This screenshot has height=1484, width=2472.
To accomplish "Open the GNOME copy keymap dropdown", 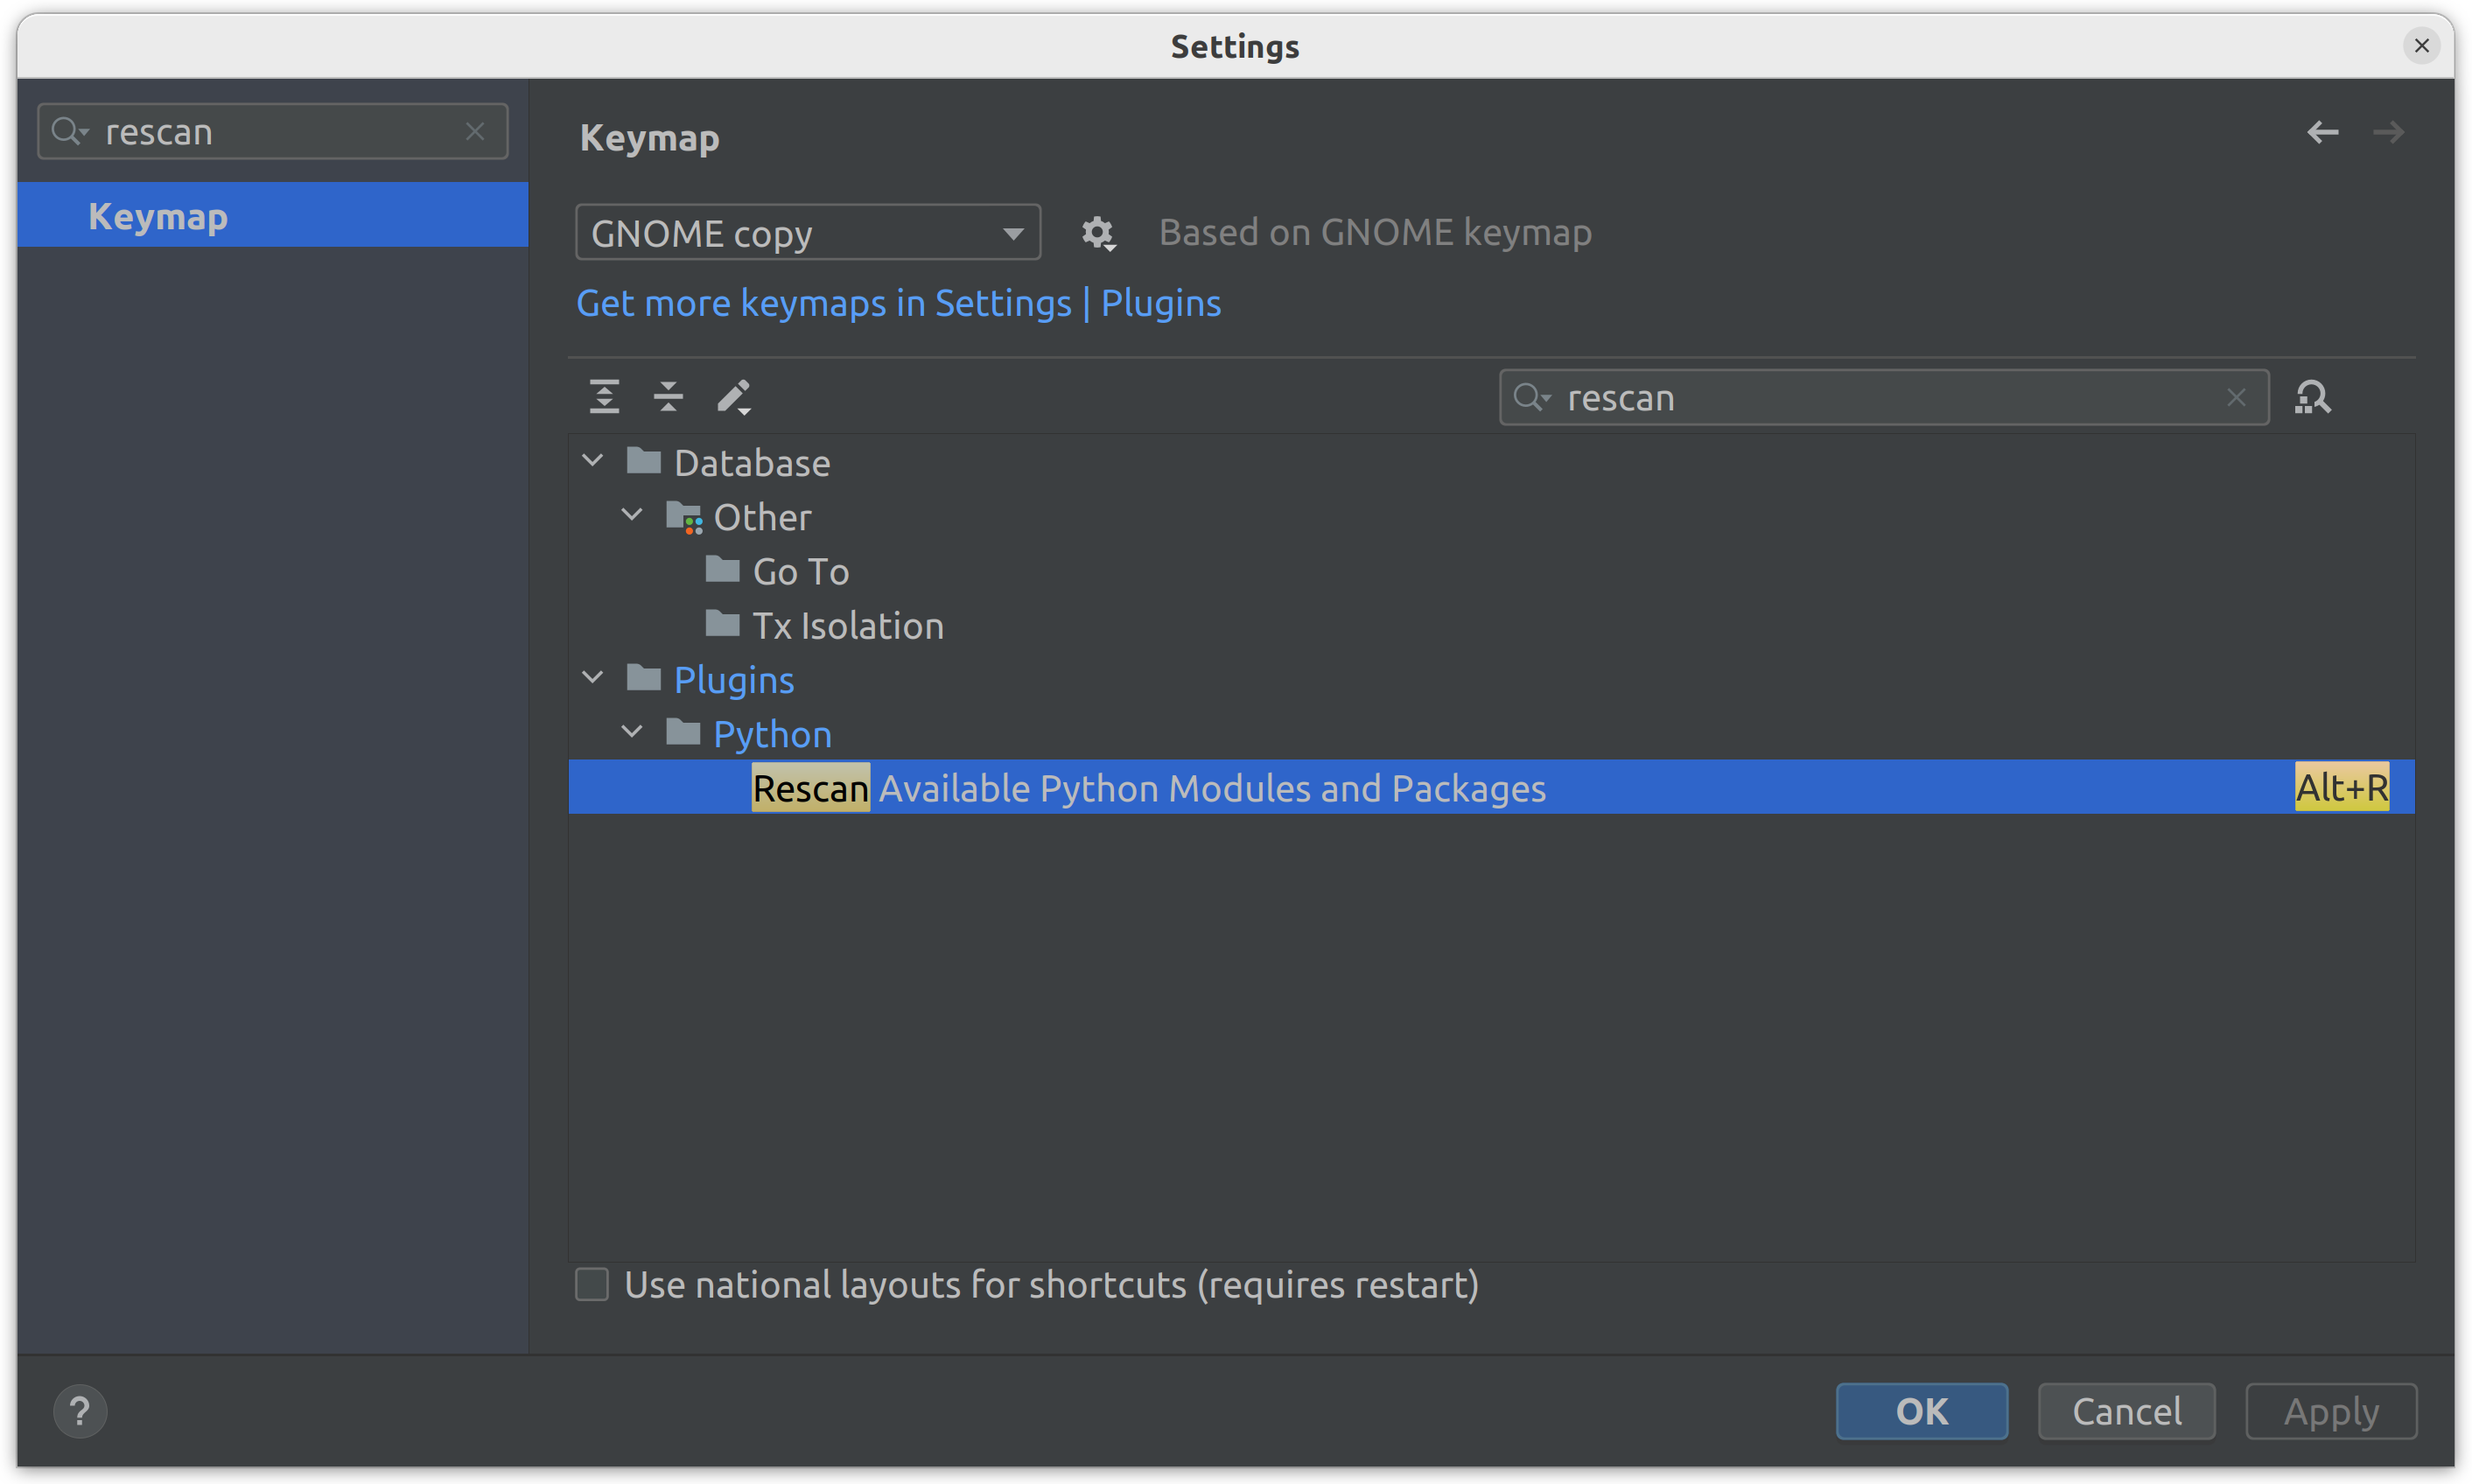I will point(807,233).
